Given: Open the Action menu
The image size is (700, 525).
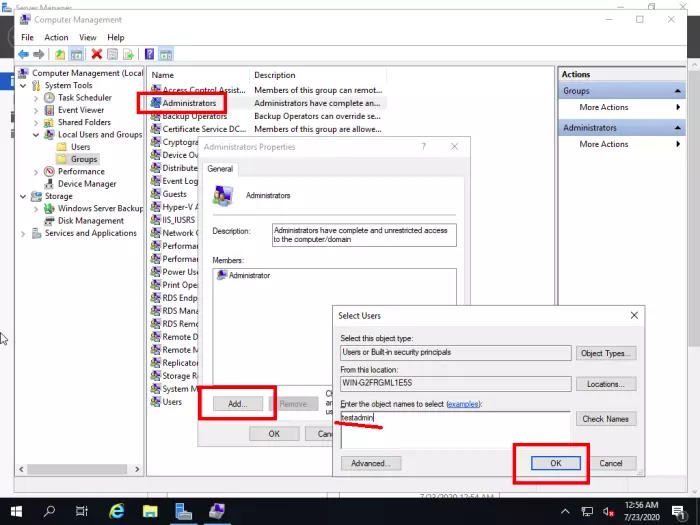Looking at the screenshot, I should [56, 38].
